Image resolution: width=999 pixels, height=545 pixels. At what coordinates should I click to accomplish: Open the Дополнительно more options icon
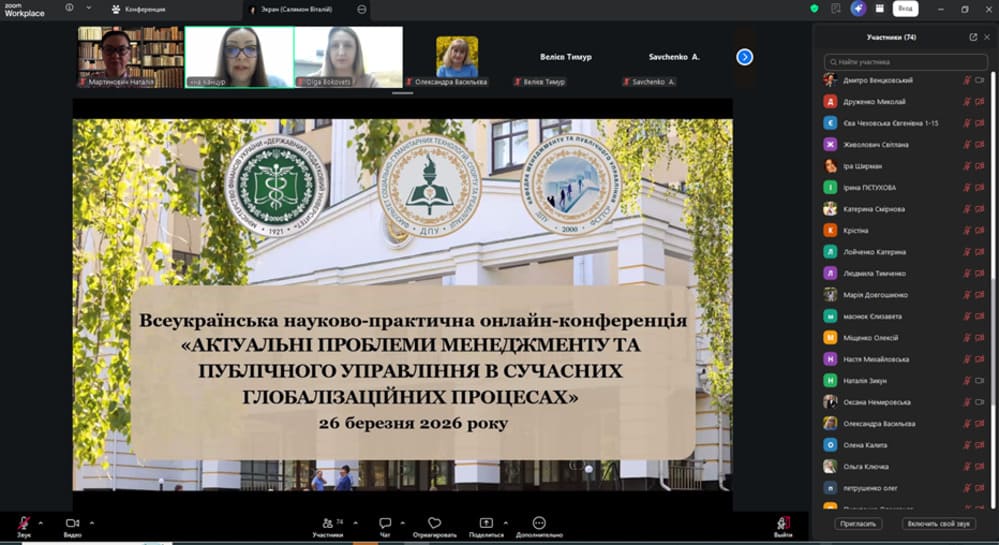coord(539,523)
